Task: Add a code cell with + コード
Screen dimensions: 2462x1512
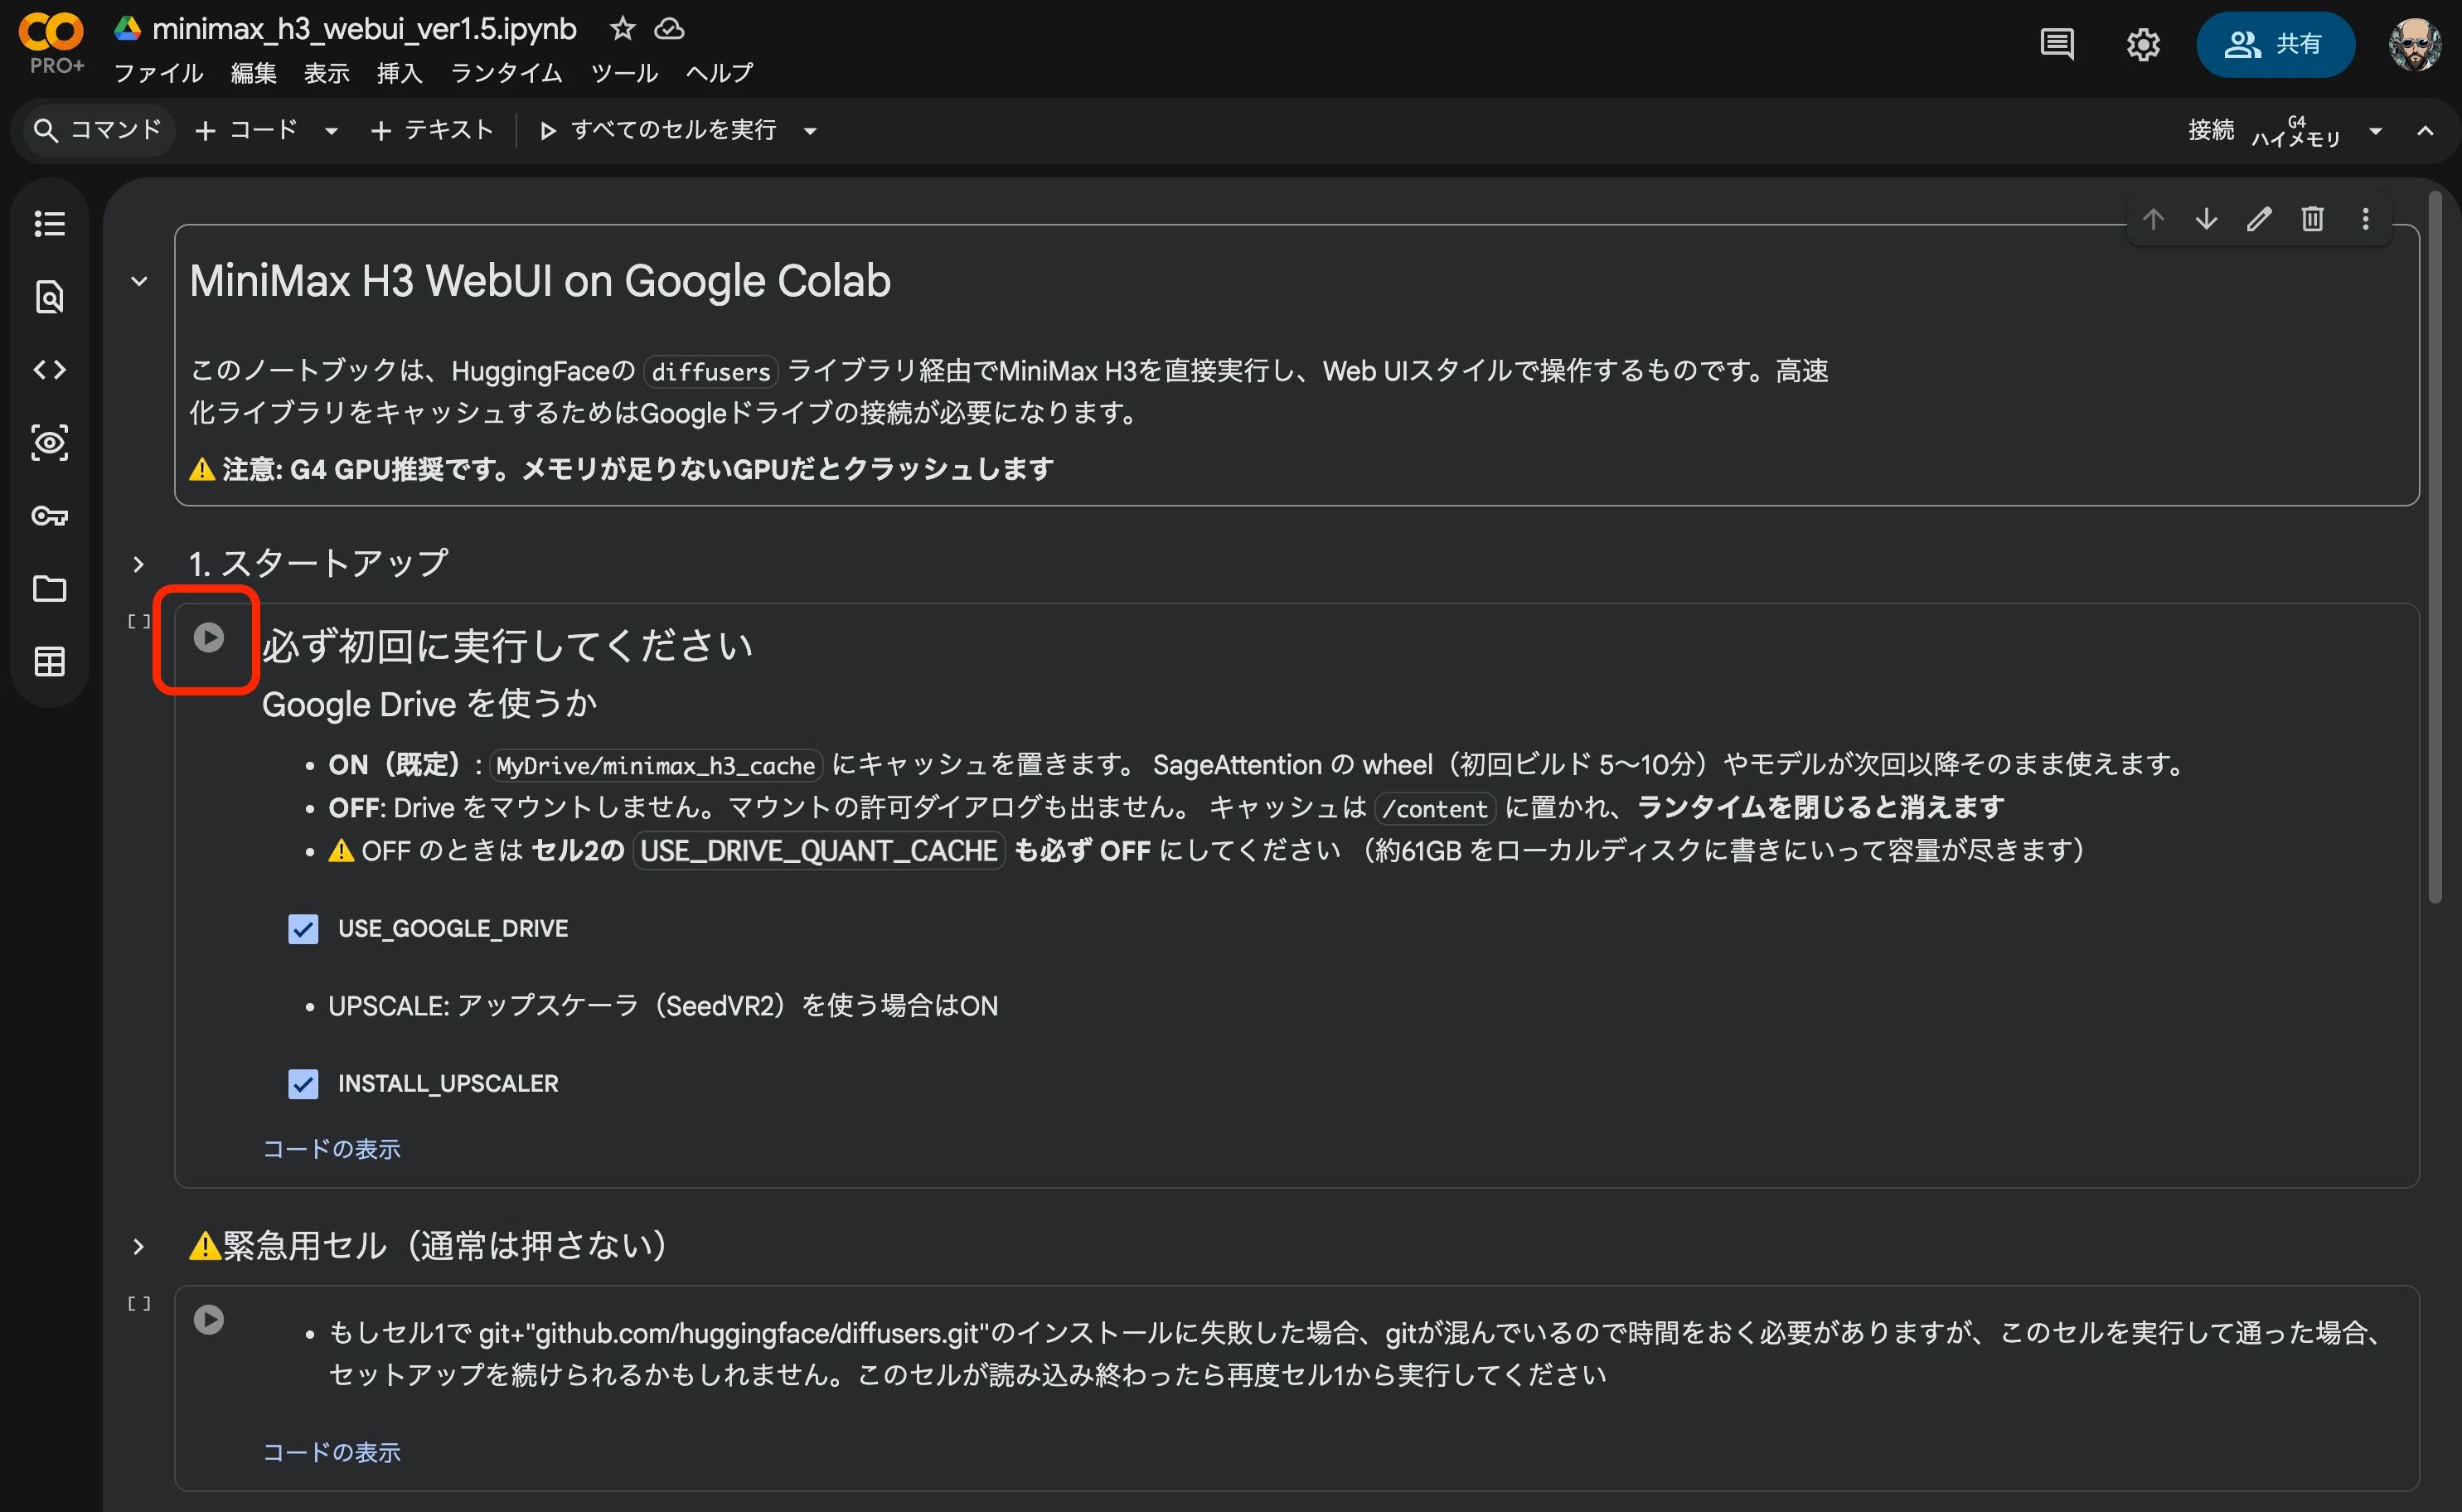Action: click(x=247, y=130)
